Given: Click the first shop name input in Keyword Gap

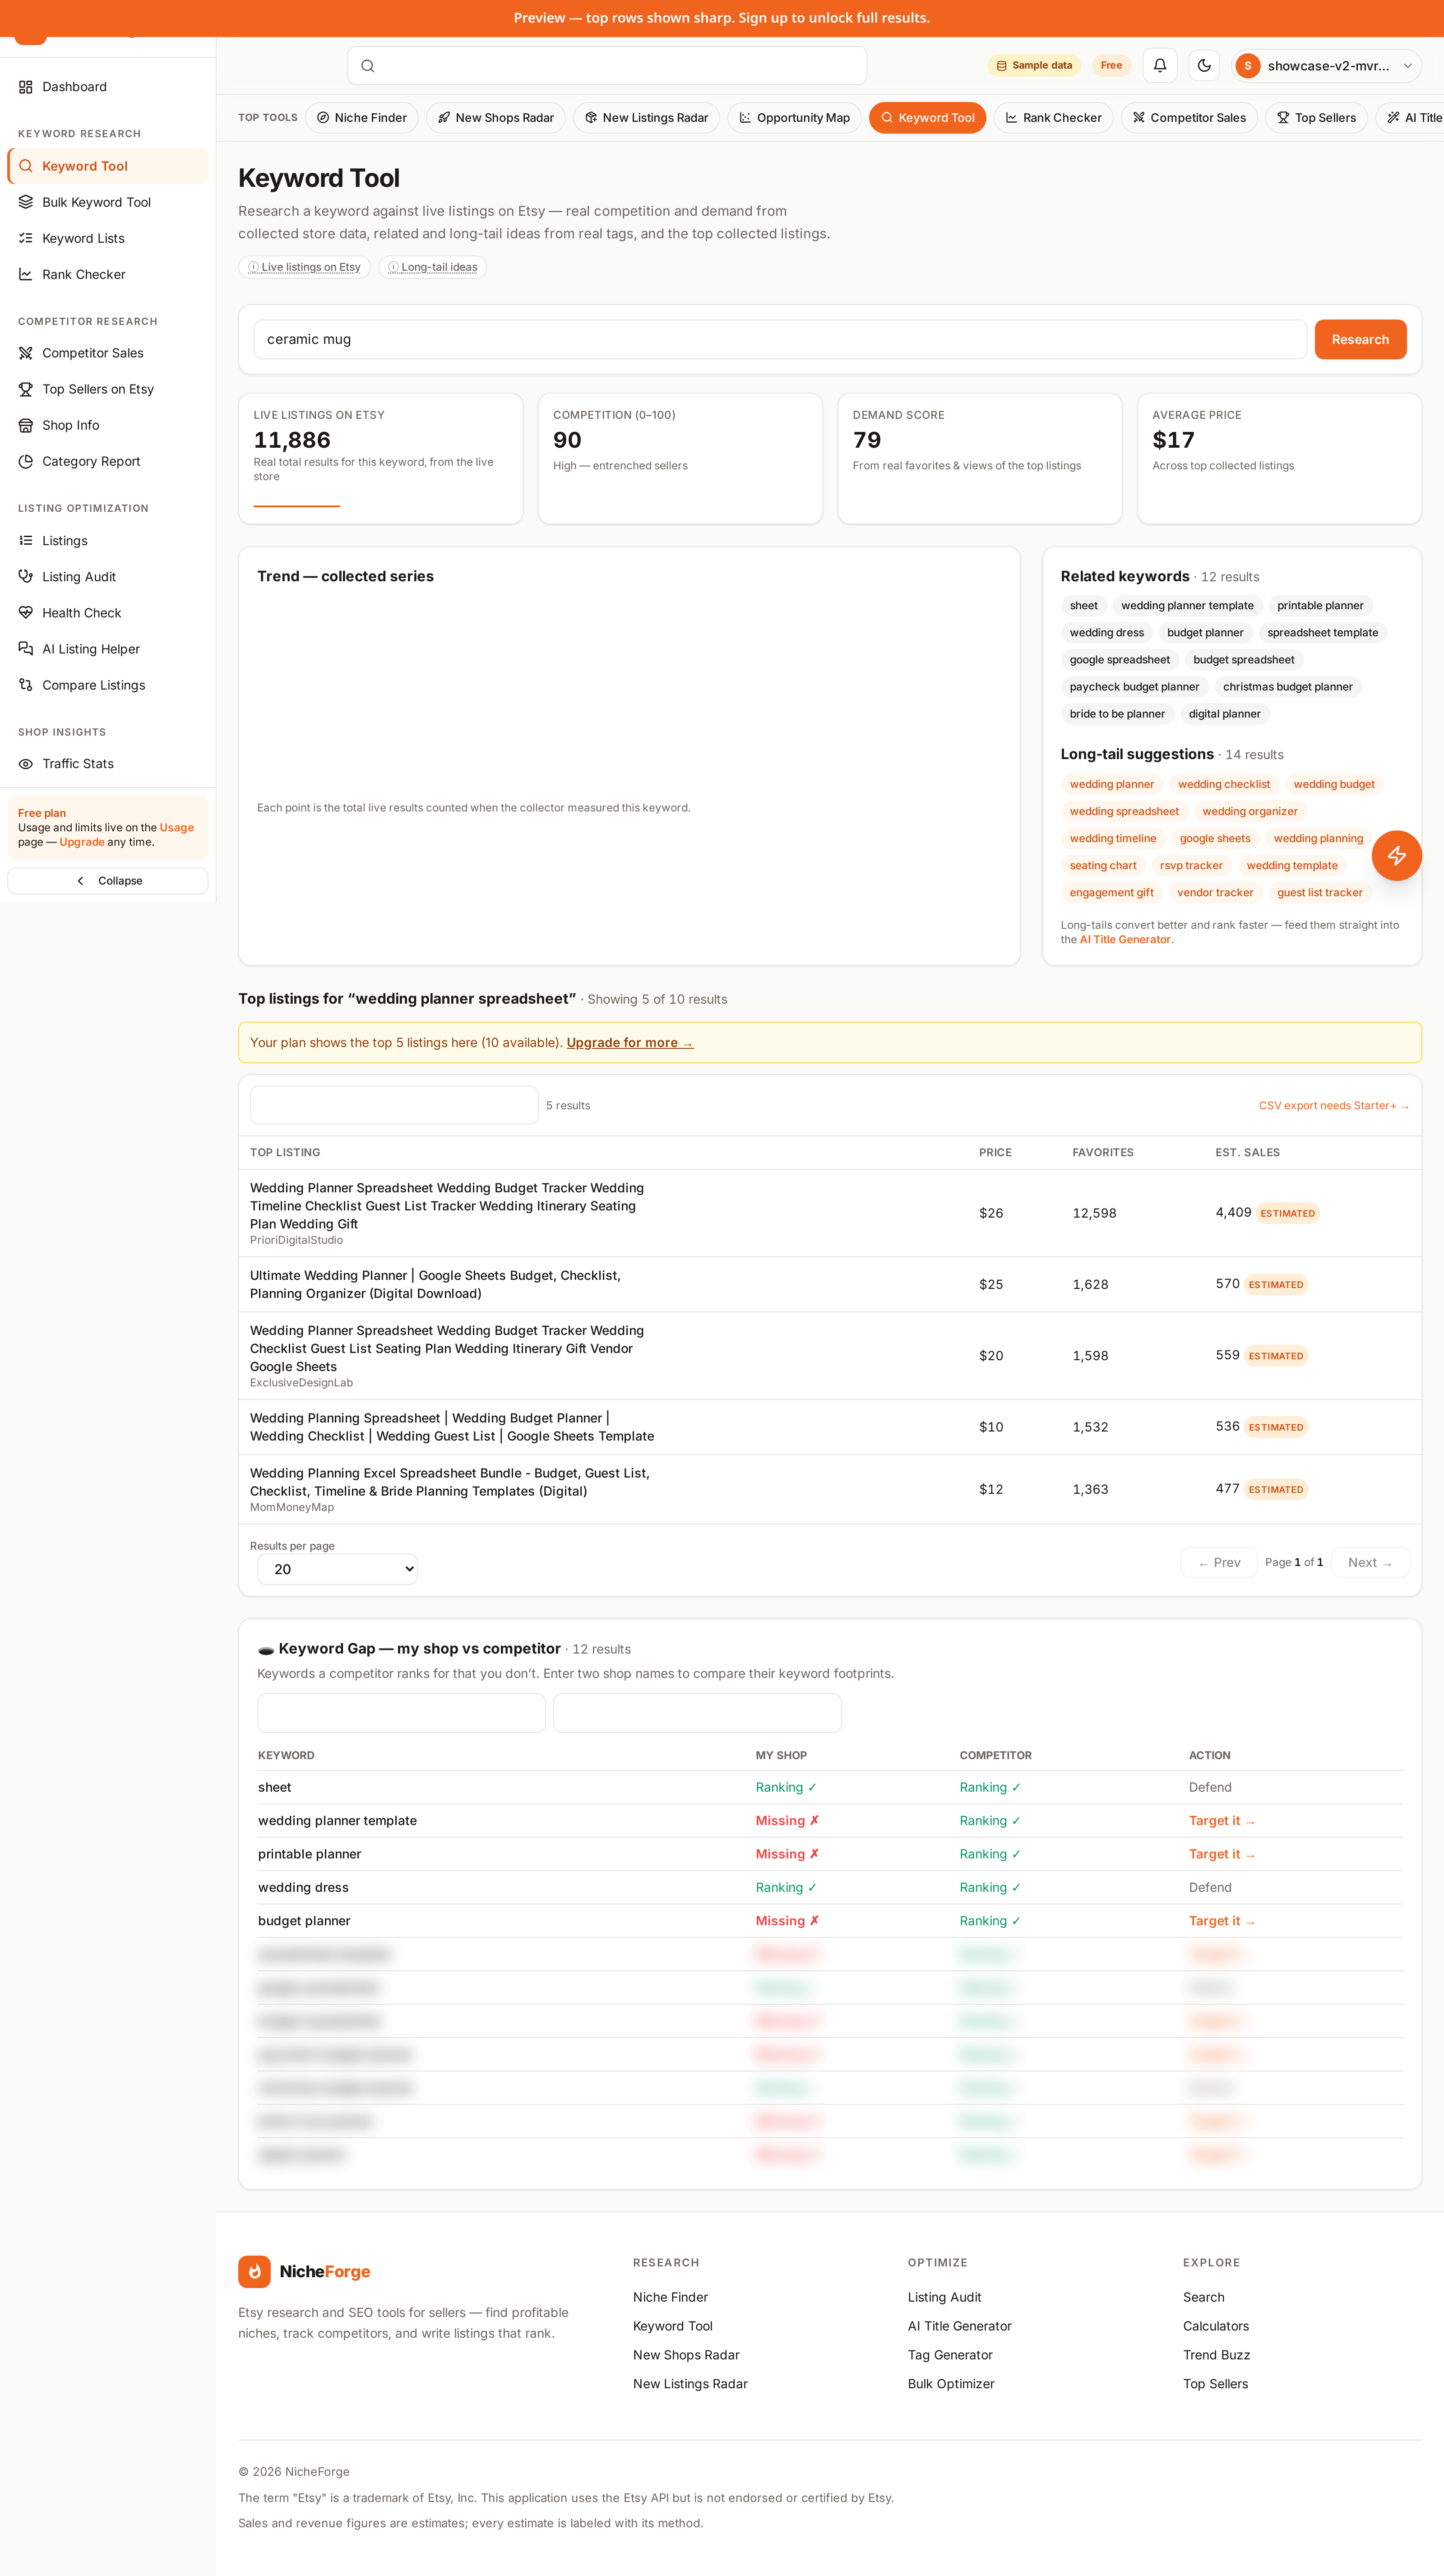Looking at the screenshot, I should point(401,1713).
